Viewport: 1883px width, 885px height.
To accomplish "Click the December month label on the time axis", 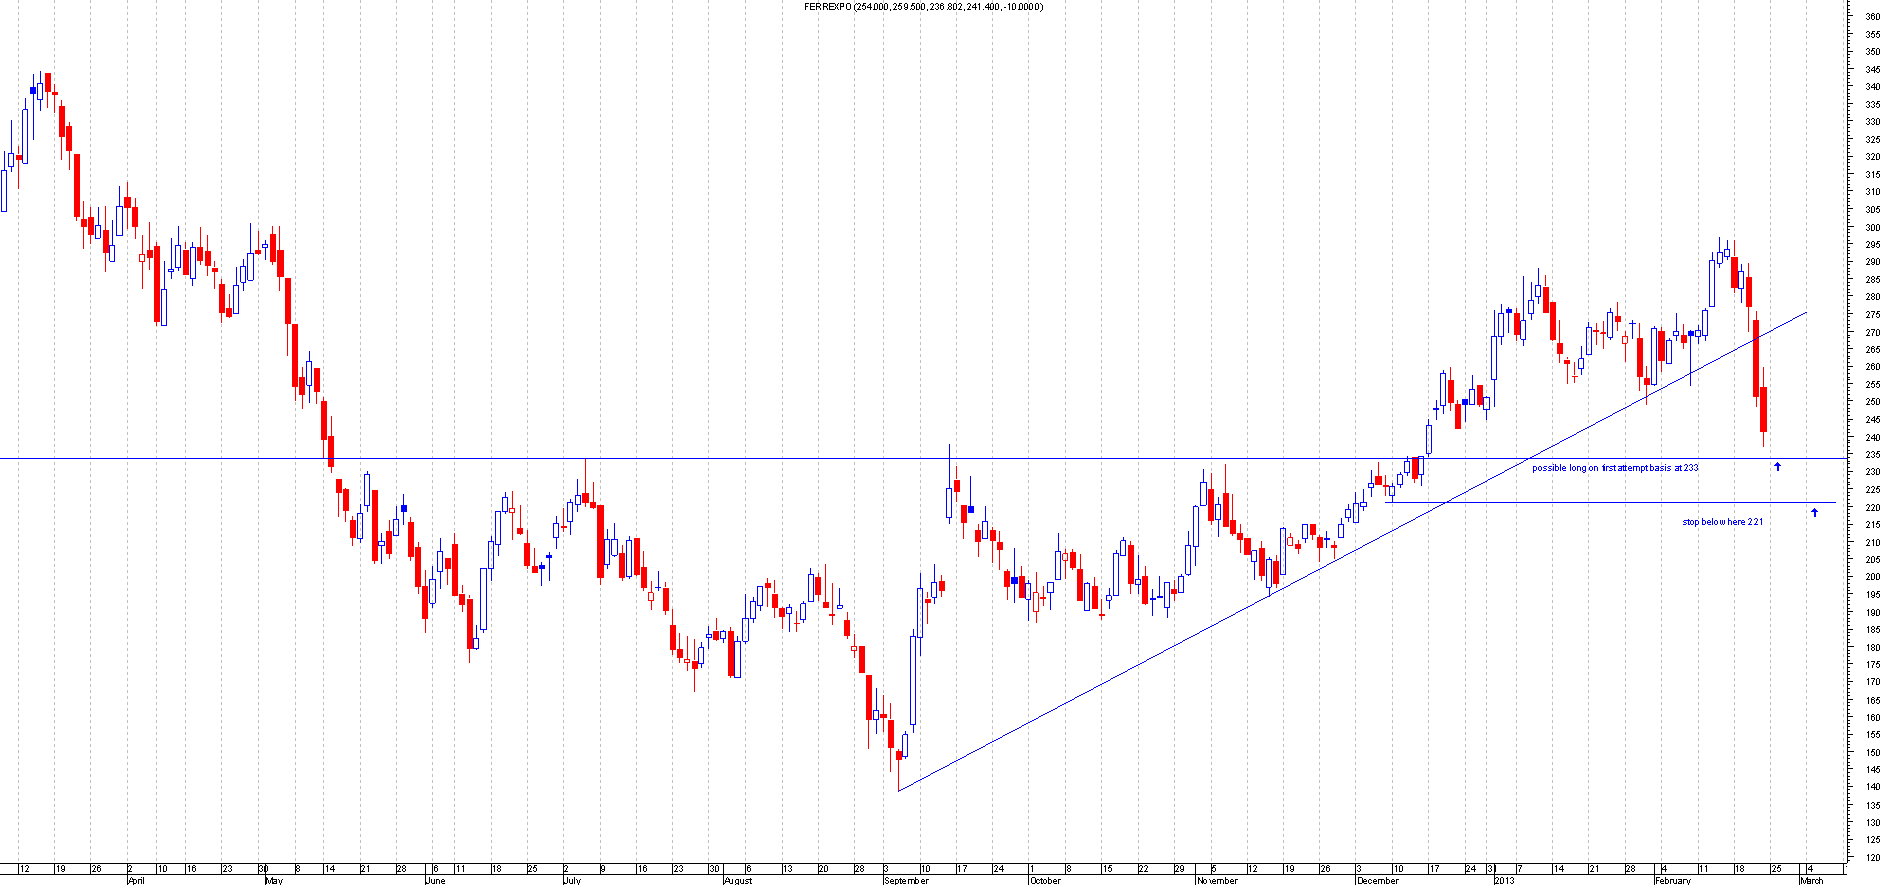I will [x=1378, y=881].
